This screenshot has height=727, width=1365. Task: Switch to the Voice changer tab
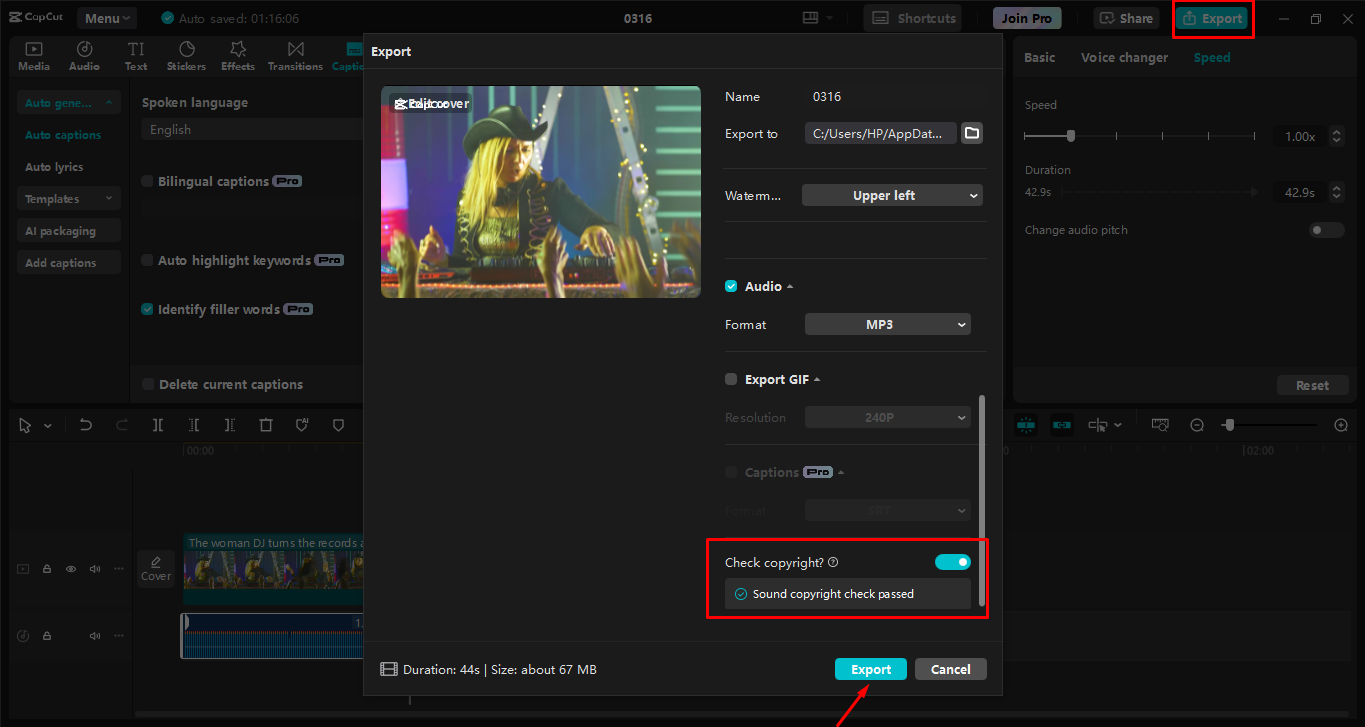click(x=1124, y=57)
